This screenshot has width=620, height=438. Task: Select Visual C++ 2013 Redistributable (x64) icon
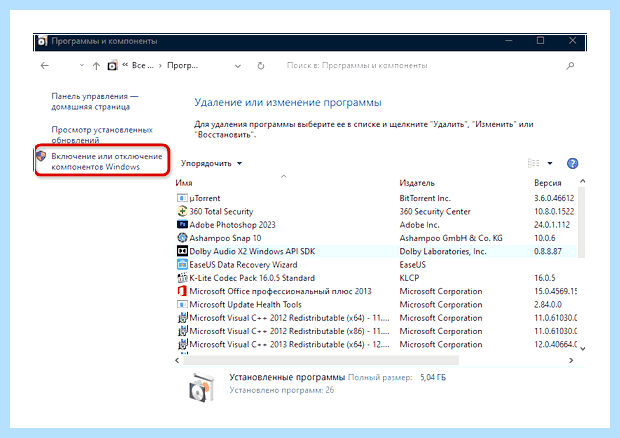coord(182,344)
